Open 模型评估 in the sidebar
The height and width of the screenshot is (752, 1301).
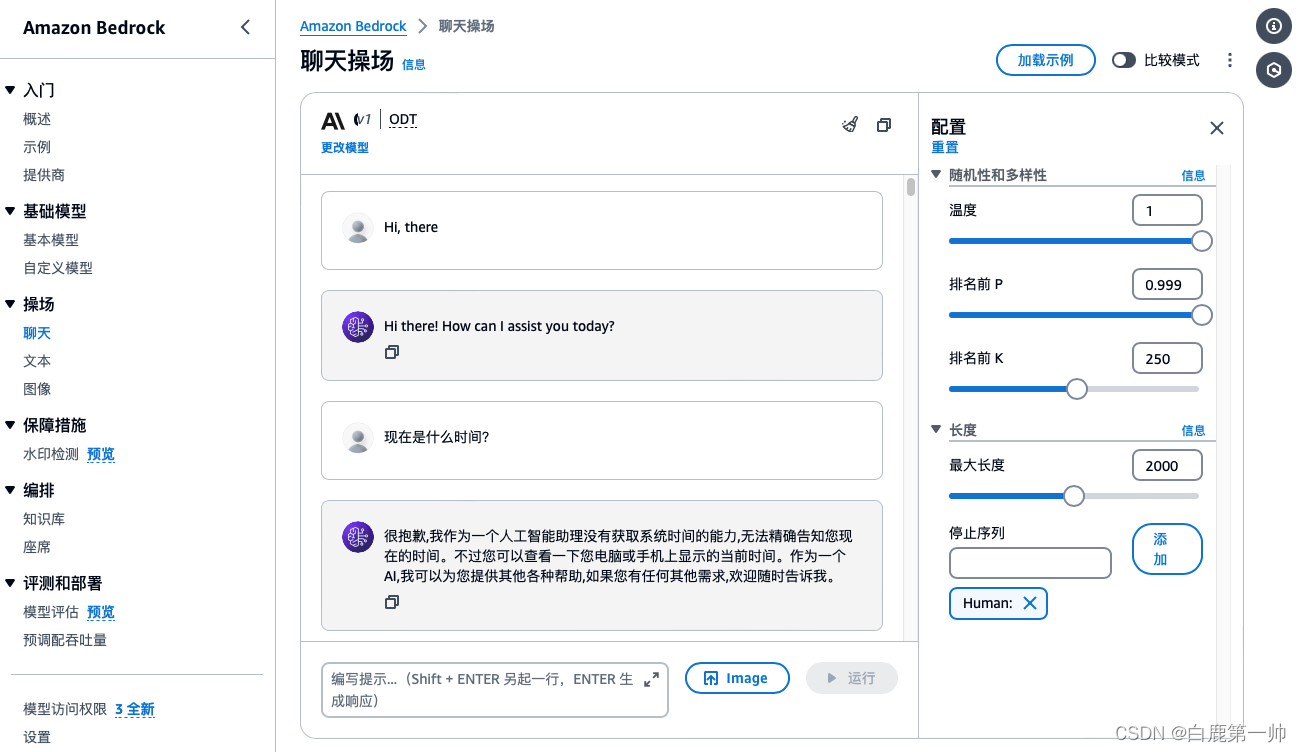pyautogui.click(x=51, y=612)
